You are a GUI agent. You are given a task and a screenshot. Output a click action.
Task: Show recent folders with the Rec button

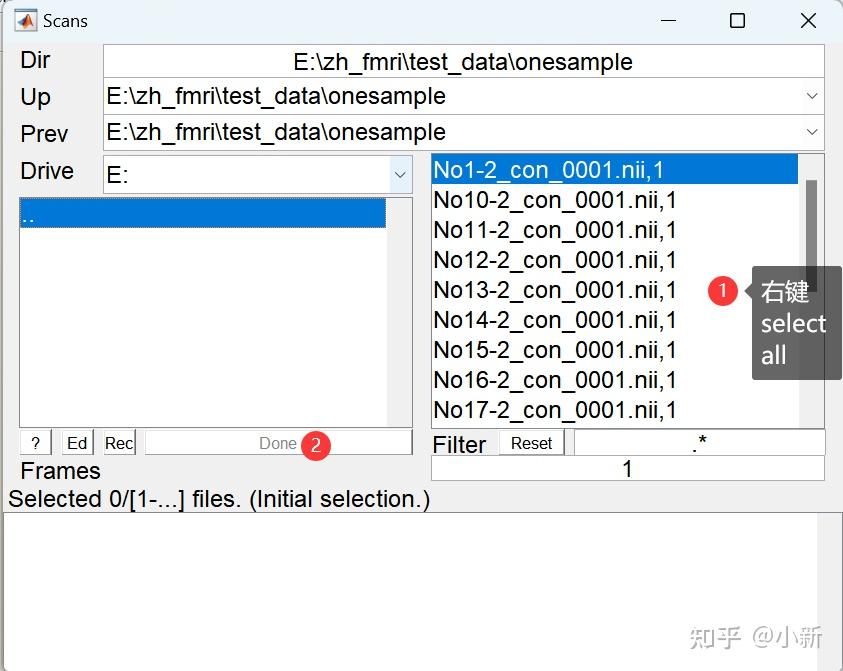point(119,442)
